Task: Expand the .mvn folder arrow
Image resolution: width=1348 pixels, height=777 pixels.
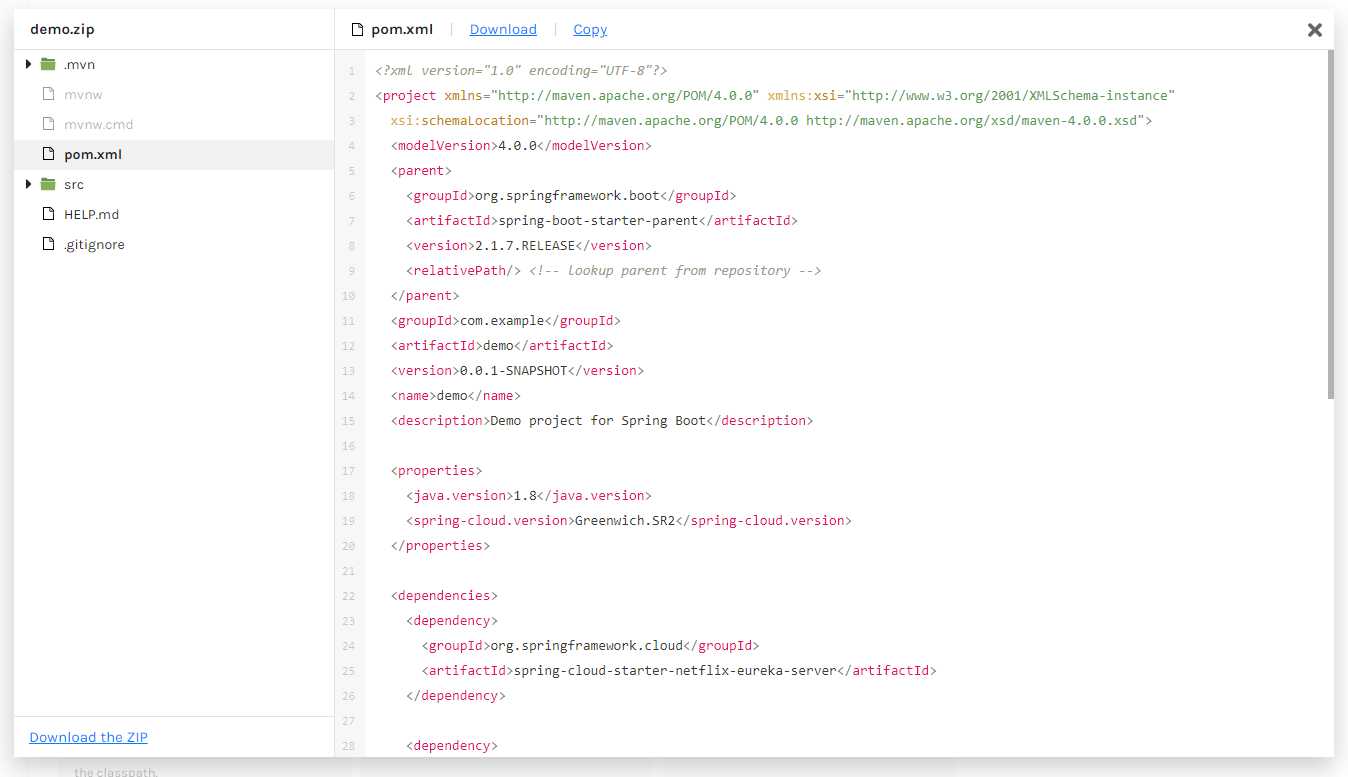Action: [x=29, y=65]
